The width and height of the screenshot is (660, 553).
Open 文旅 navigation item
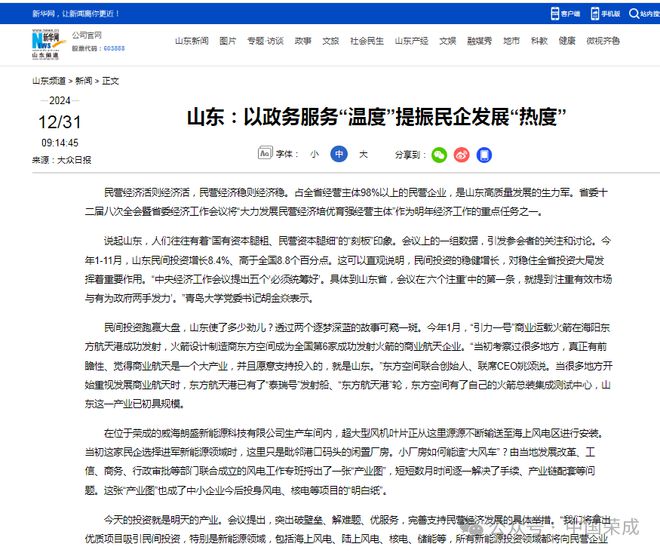tap(330, 41)
